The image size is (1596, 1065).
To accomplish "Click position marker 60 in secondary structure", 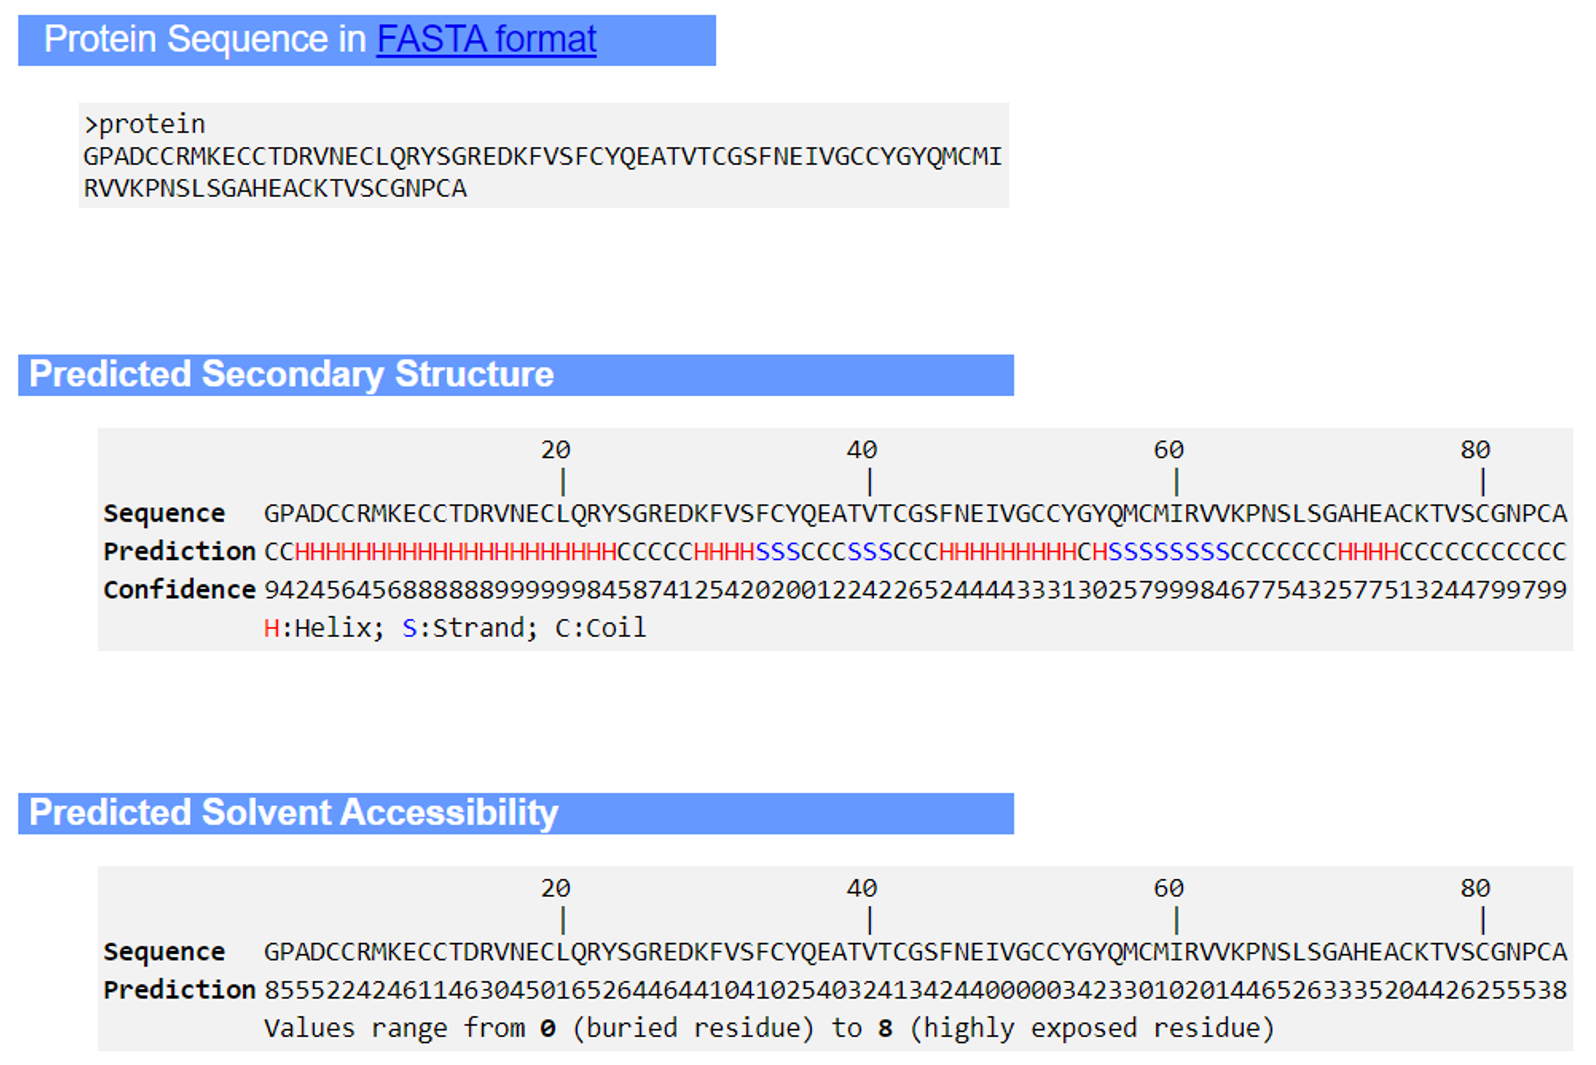I will (1168, 450).
